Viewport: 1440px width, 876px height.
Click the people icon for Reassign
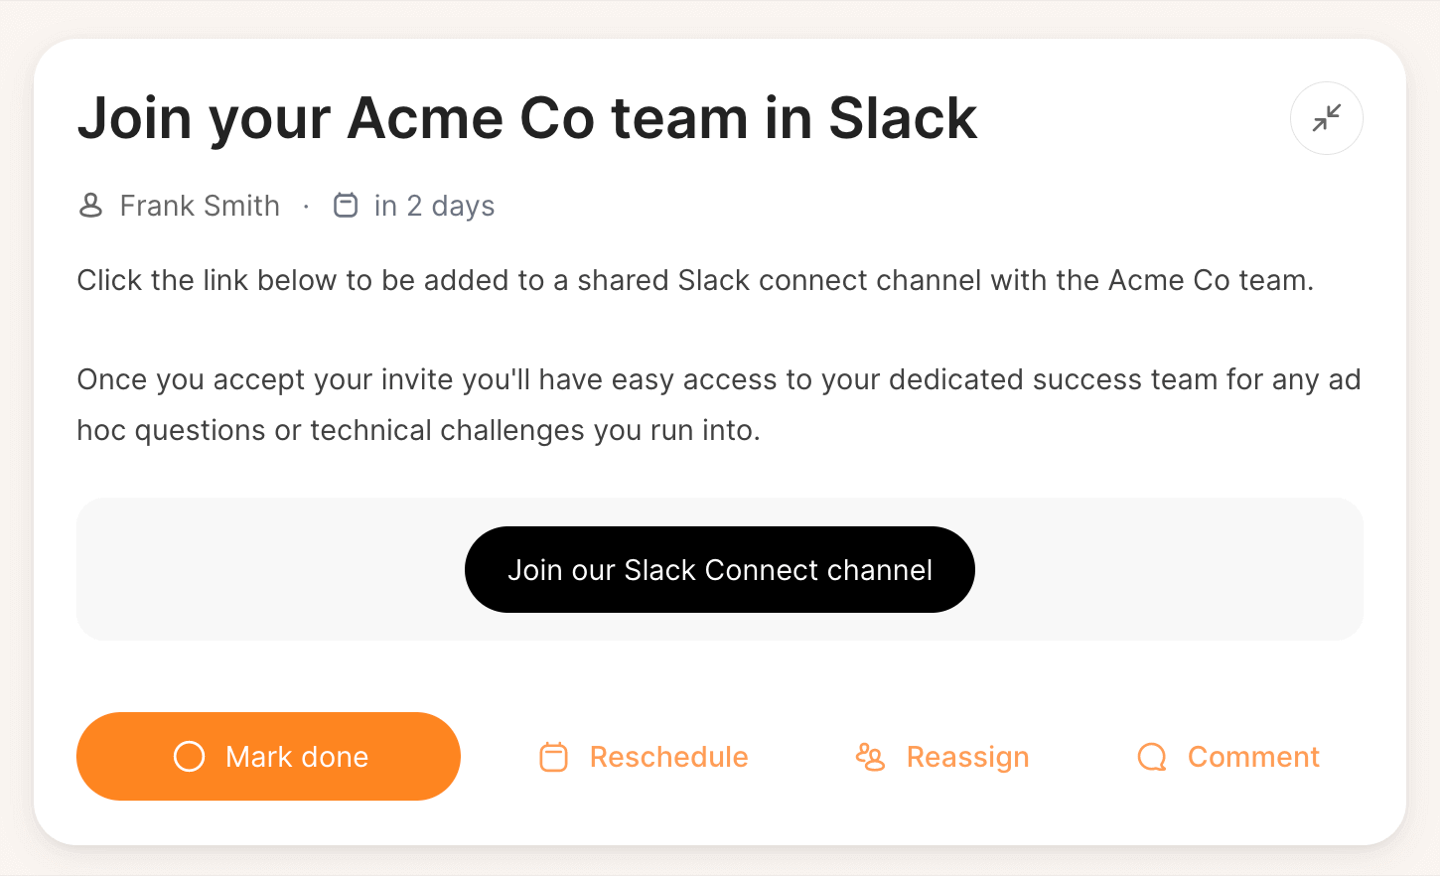(870, 757)
